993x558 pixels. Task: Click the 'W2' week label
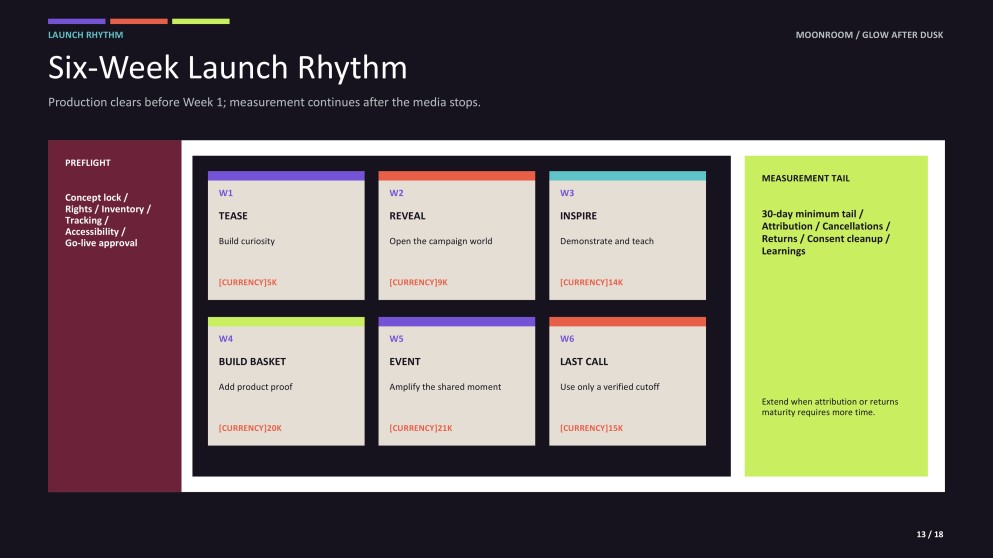(396, 193)
